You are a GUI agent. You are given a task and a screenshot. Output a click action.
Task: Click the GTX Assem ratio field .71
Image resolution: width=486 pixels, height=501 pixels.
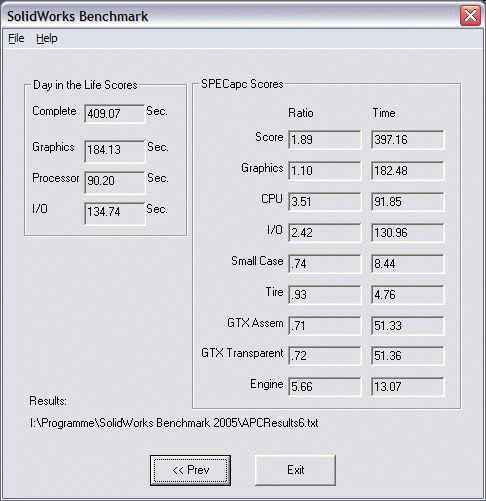click(325, 326)
